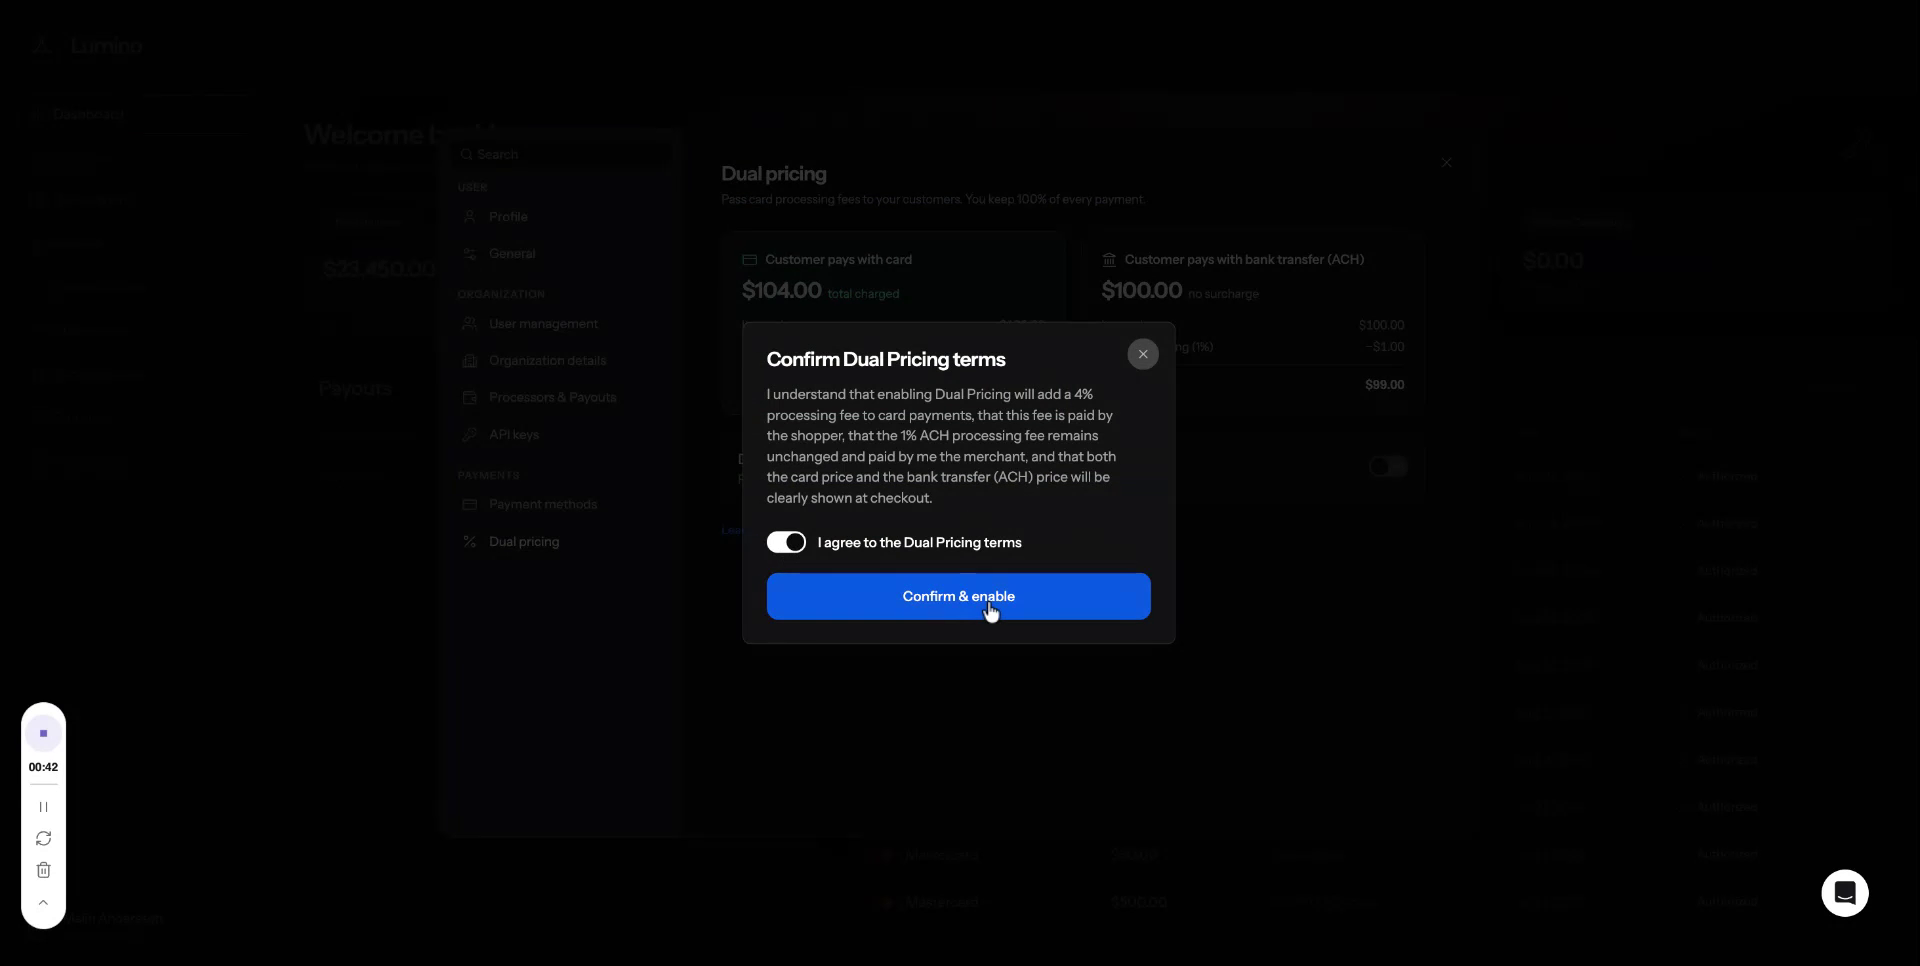Delete the recording with trash icon

[x=43, y=870]
